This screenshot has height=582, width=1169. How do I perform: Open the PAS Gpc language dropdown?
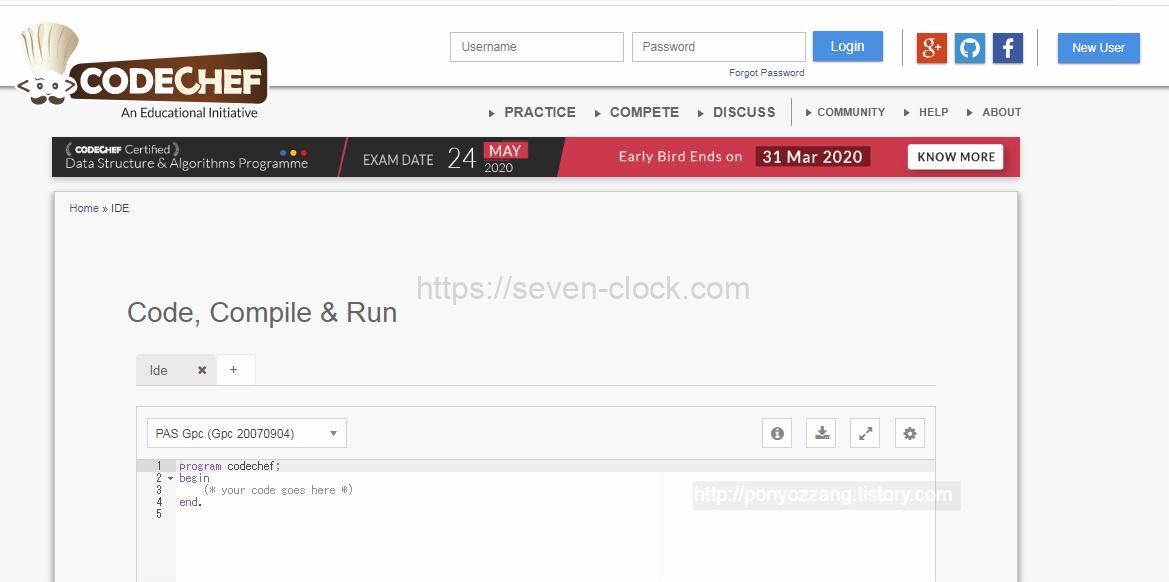[x=246, y=433]
